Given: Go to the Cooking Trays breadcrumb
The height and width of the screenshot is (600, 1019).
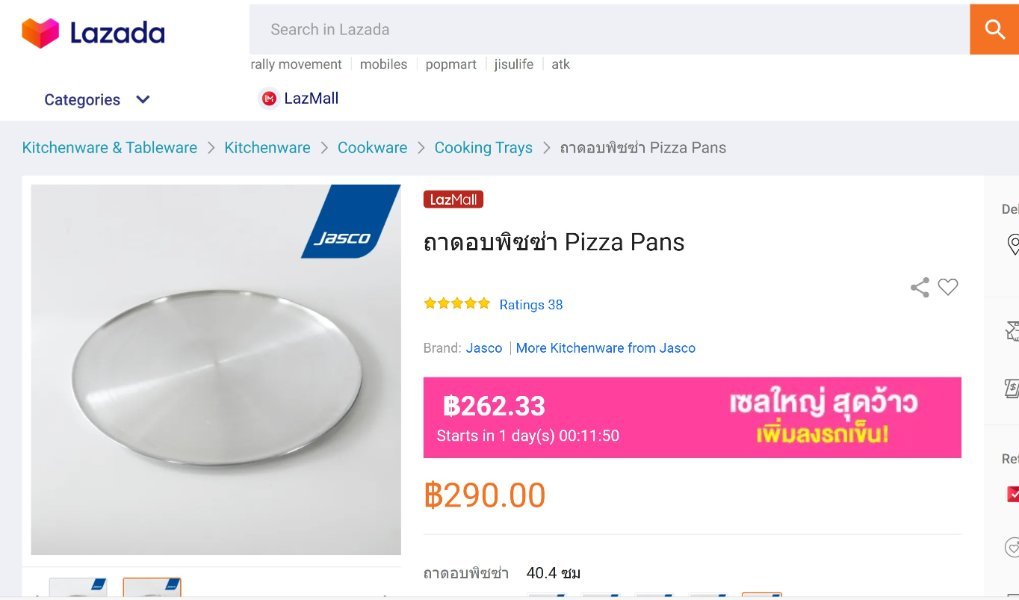Looking at the screenshot, I should click(483, 148).
